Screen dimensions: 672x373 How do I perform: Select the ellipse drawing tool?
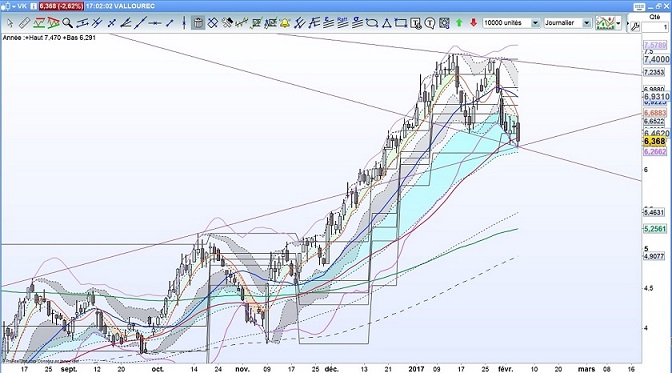(x=372, y=23)
